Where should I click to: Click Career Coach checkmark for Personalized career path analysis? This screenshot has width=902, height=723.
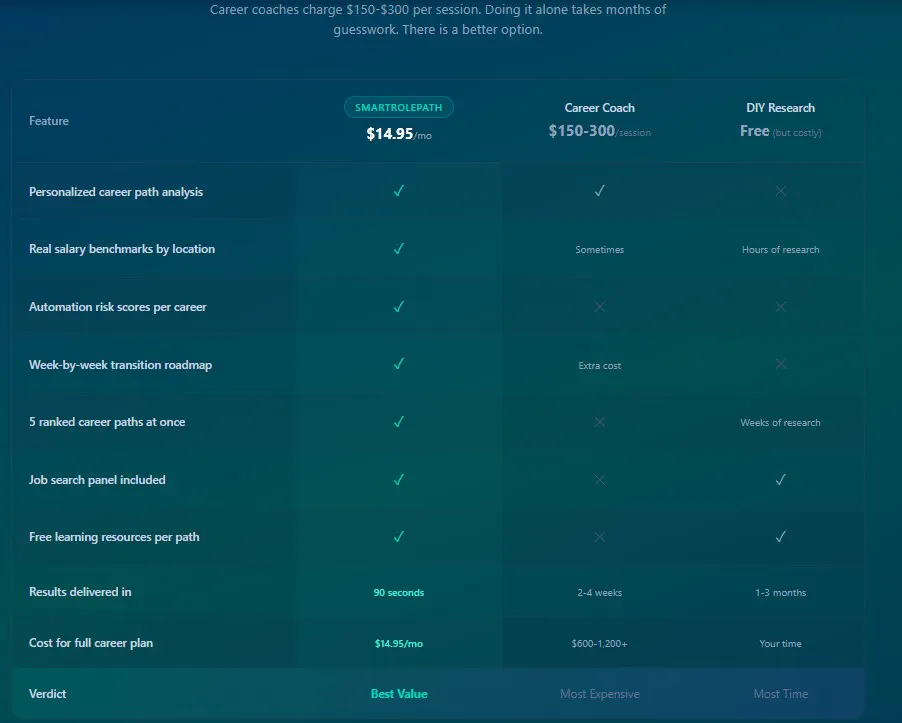coord(599,190)
